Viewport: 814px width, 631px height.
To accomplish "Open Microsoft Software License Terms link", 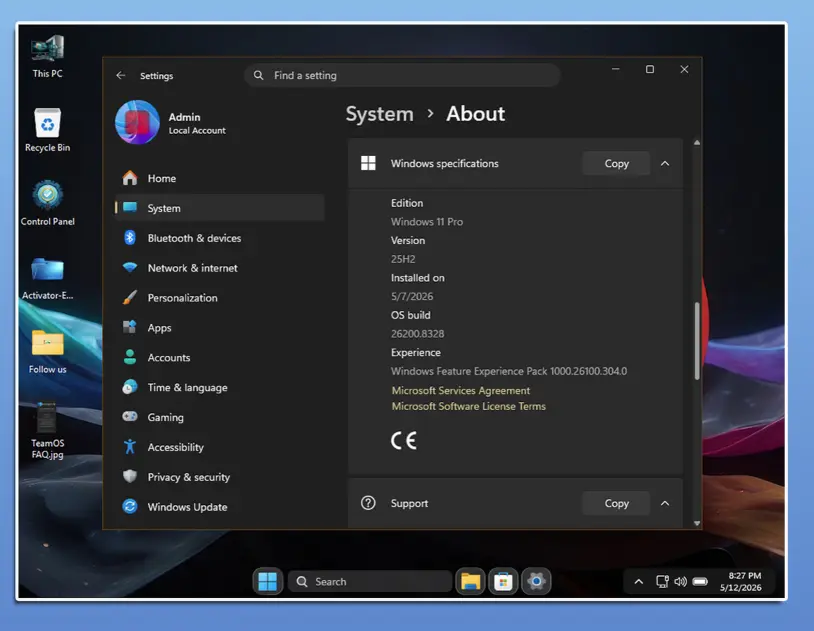I will coord(468,406).
